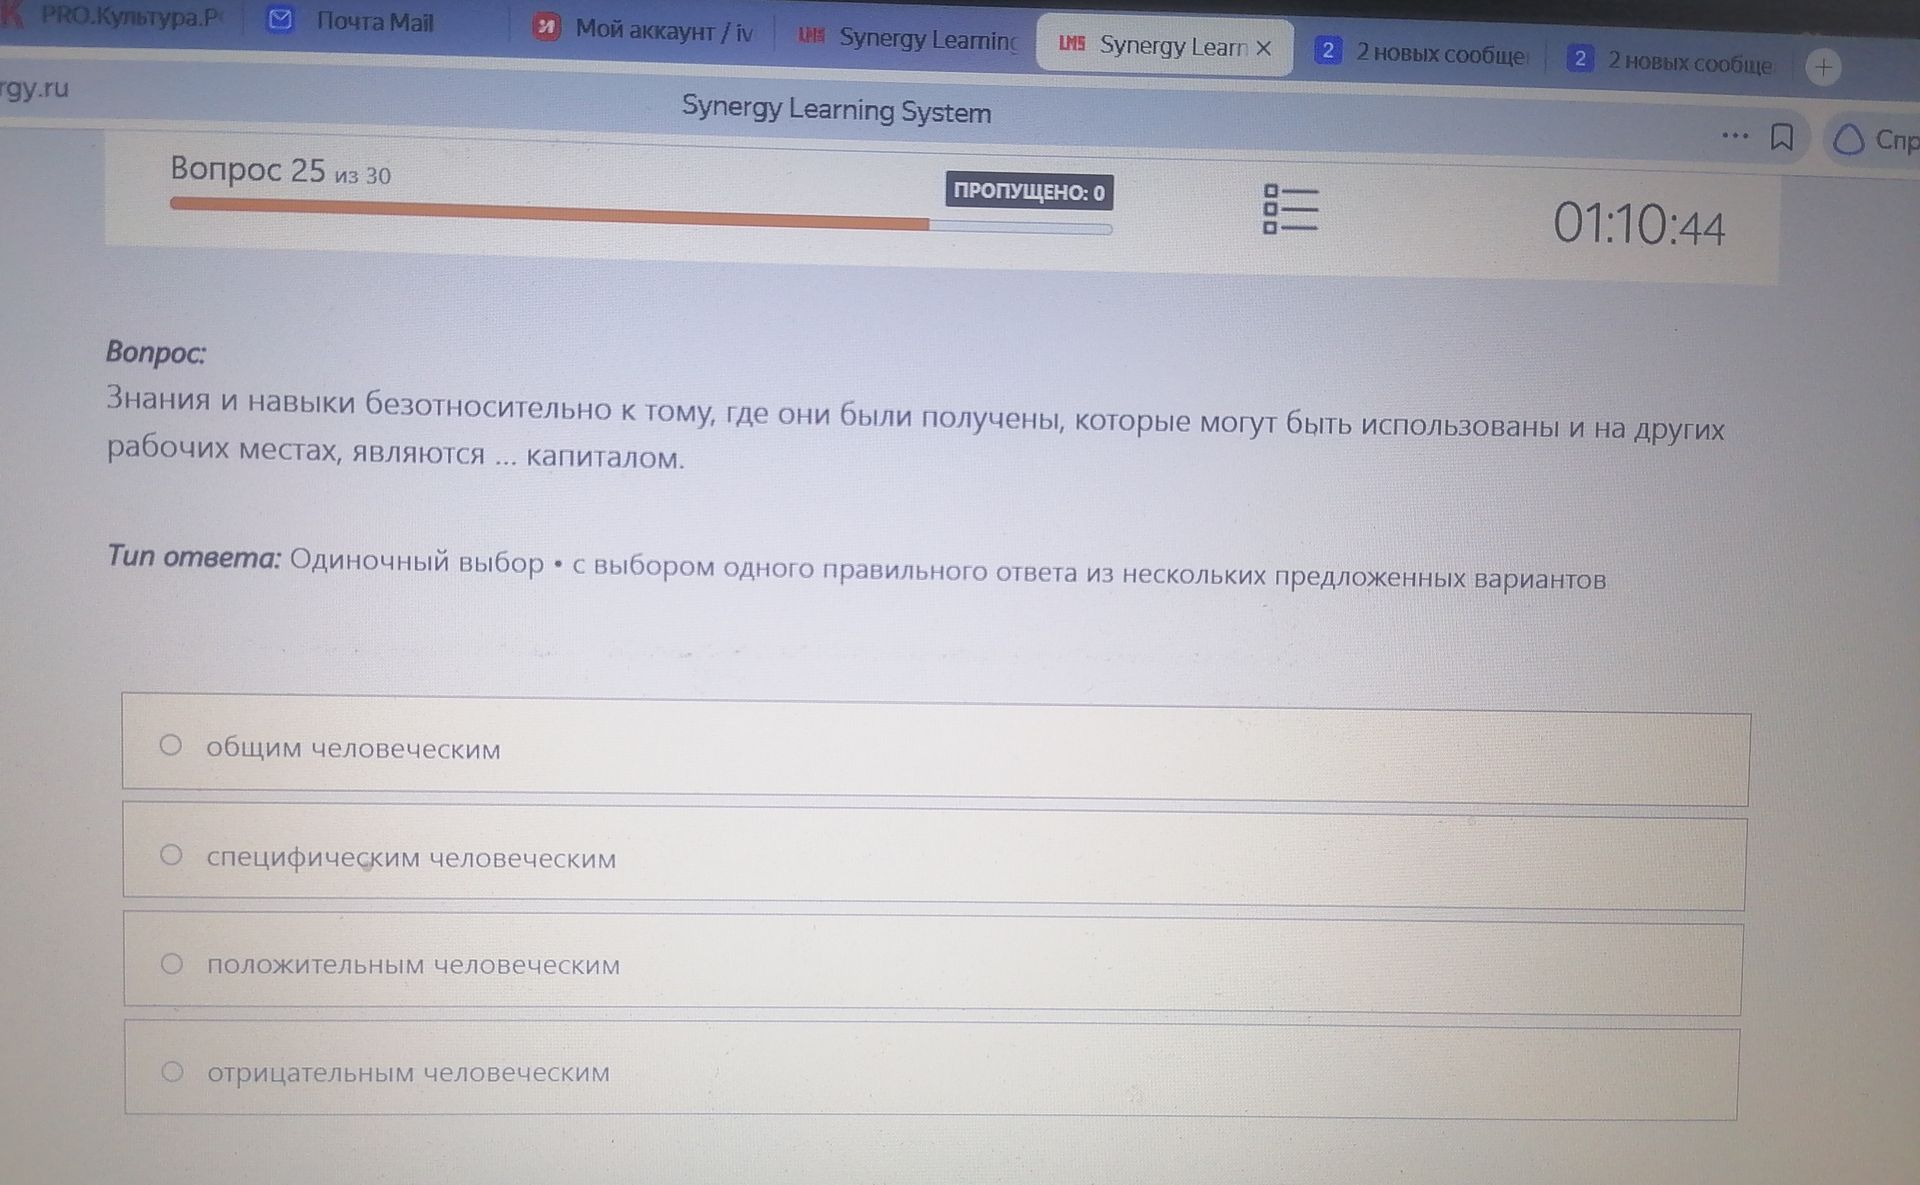Click the bookmark icon in address bar
Screen dimensions: 1920x1185
[1781, 137]
